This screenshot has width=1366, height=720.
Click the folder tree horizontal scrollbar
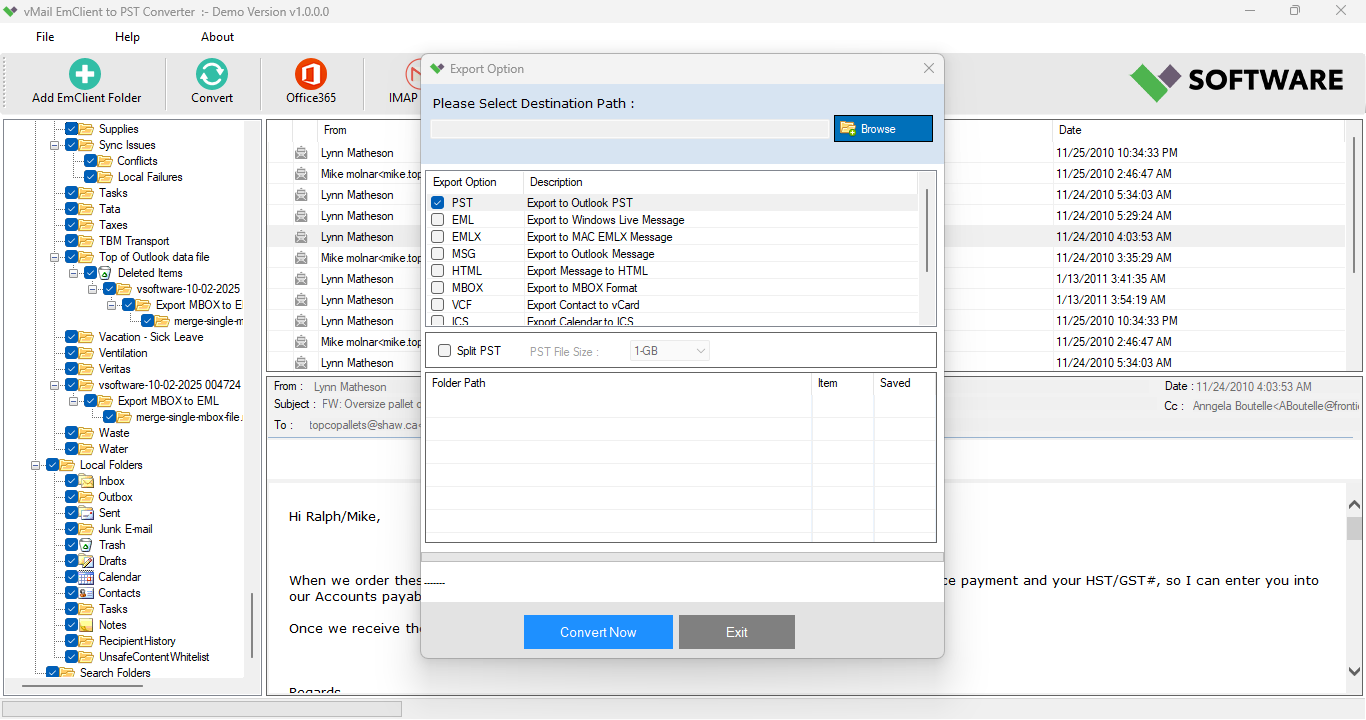(x=81, y=687)
